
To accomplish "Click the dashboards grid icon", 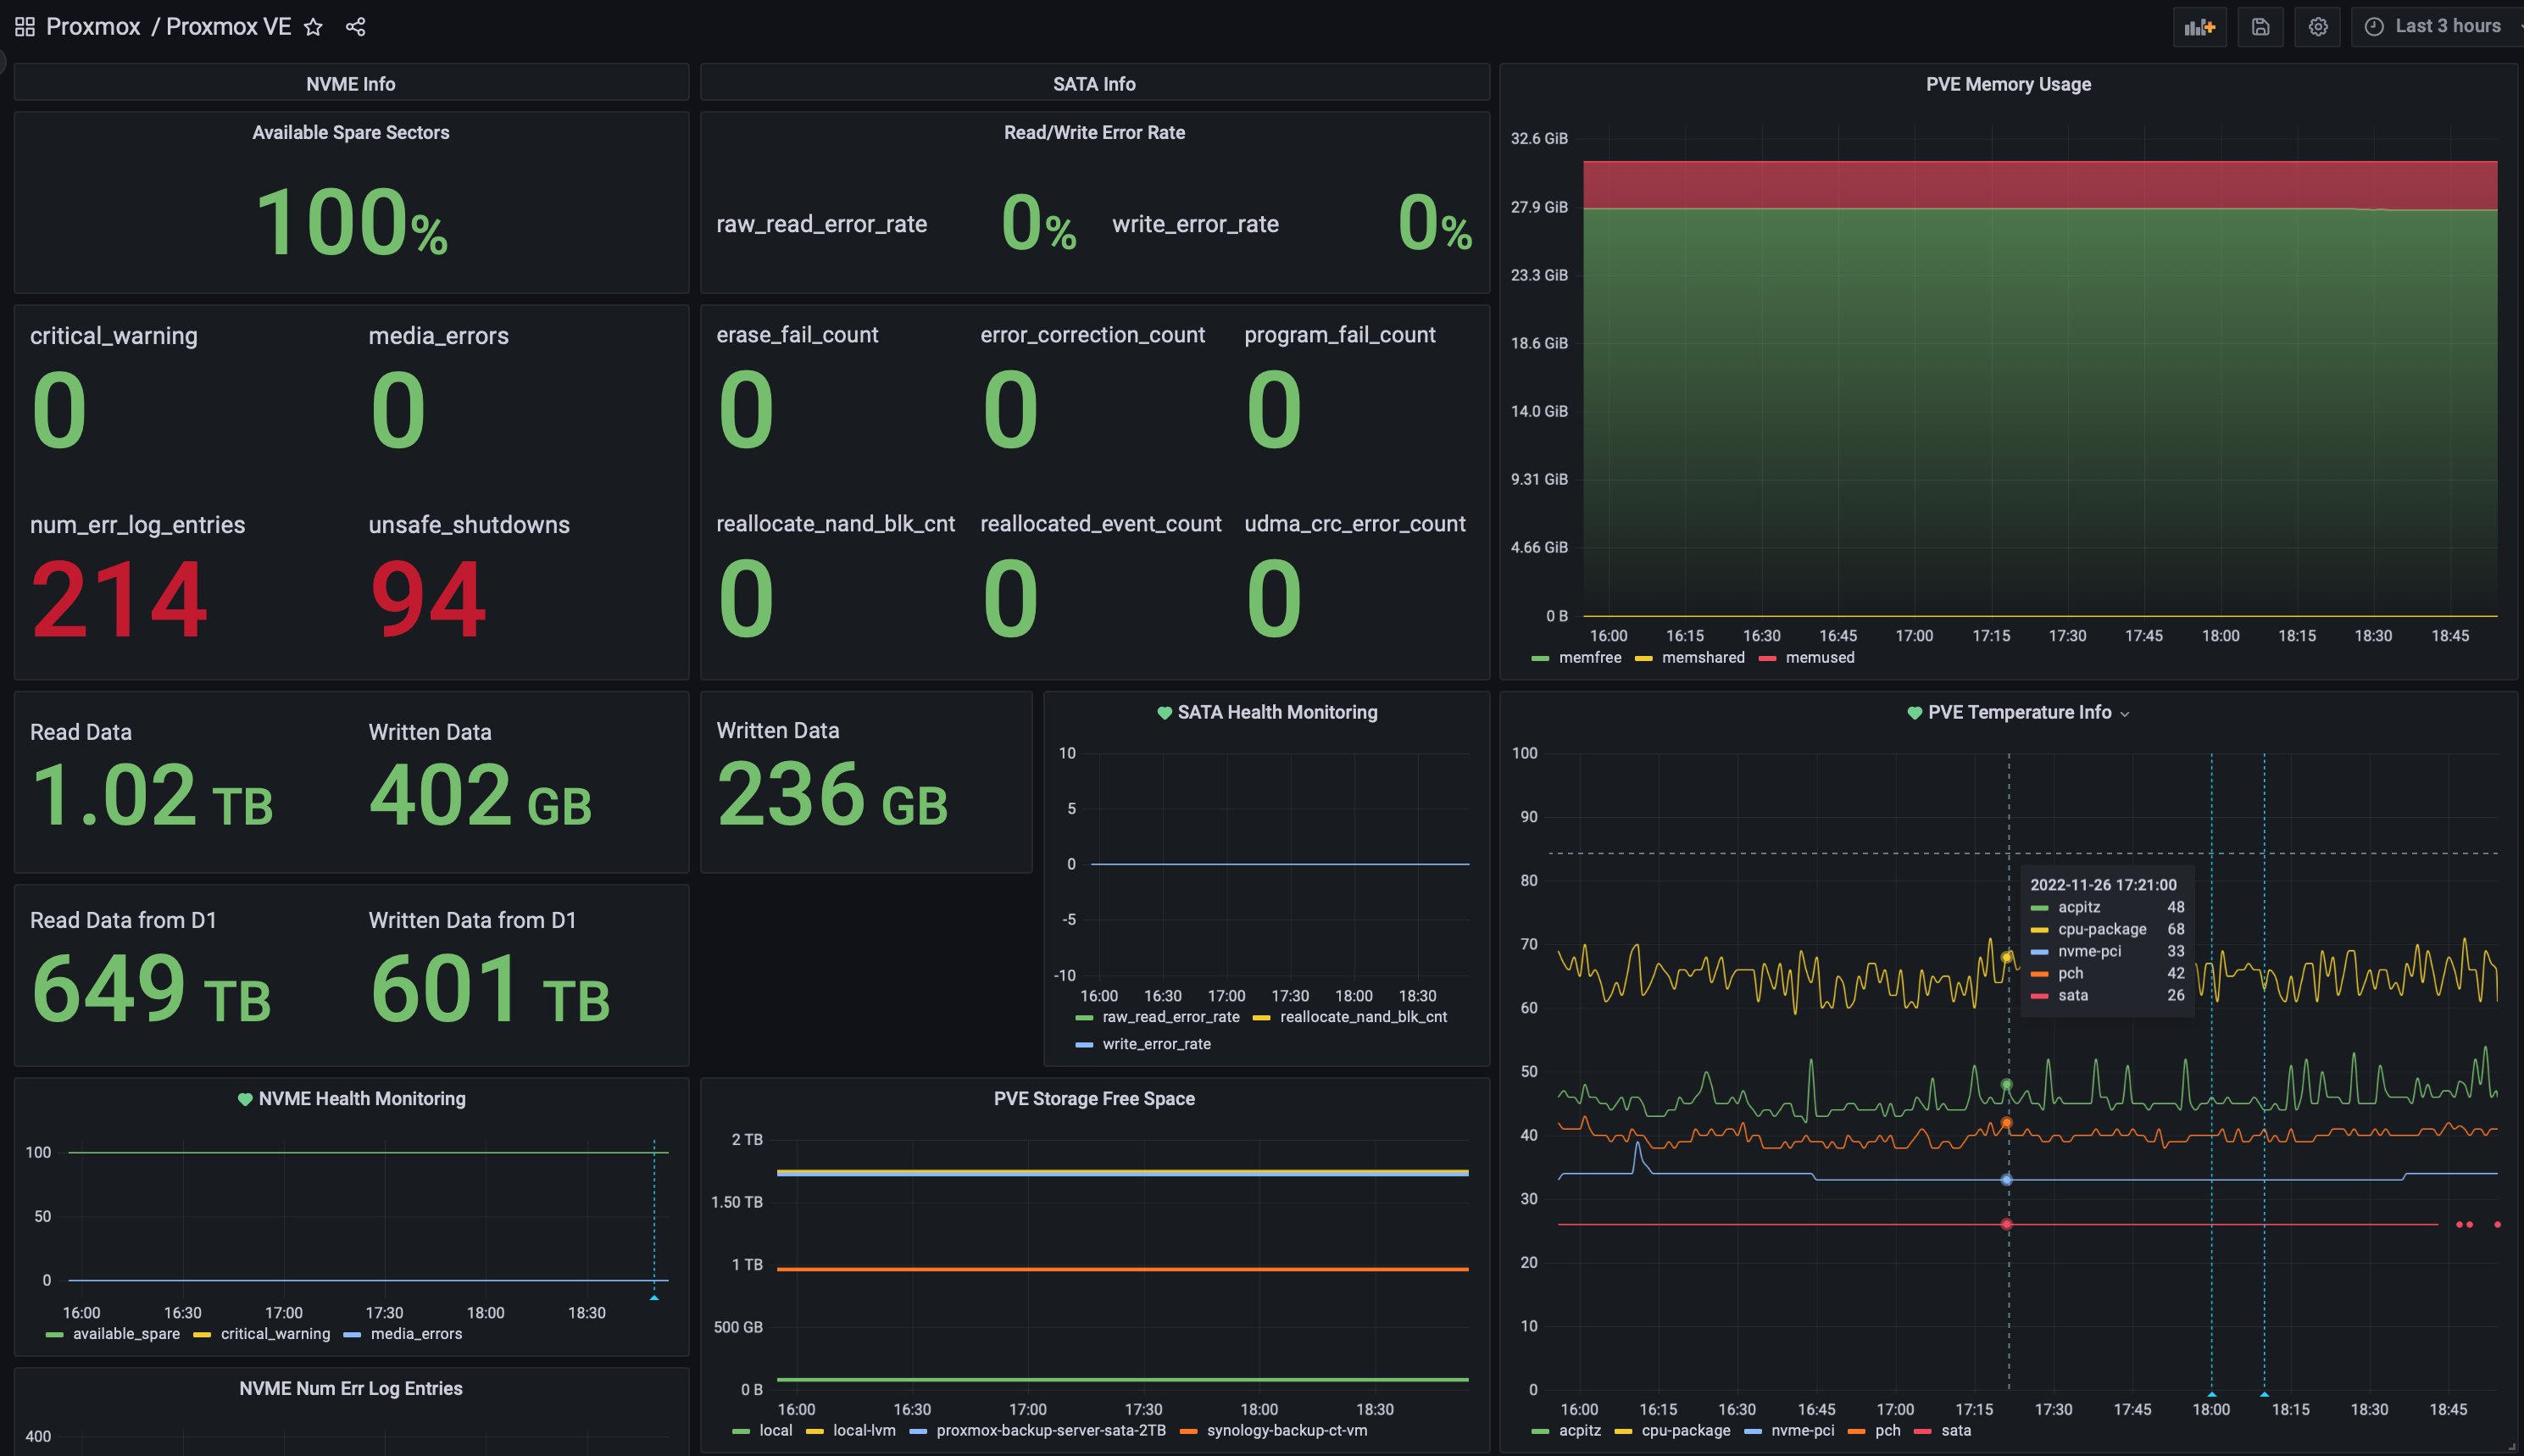I will click(x=25, y=27).
